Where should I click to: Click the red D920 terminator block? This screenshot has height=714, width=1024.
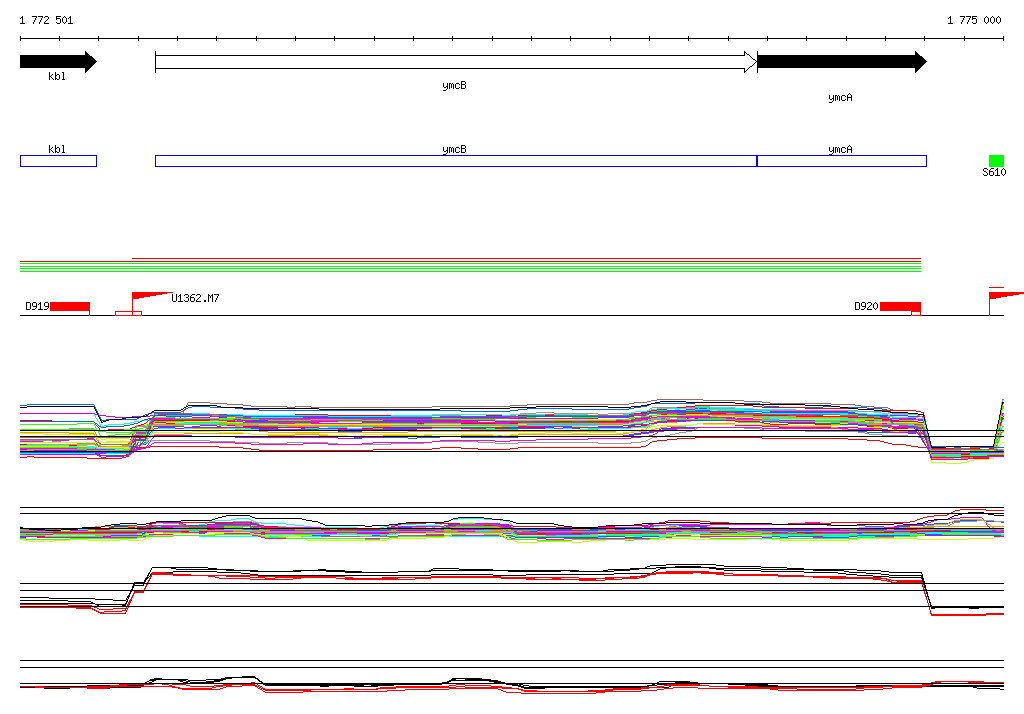tap(900, 306)
